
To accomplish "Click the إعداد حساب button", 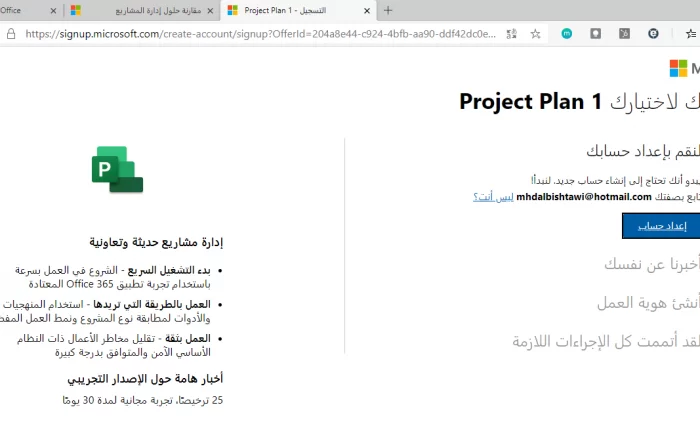I will (x=661, y=226).
